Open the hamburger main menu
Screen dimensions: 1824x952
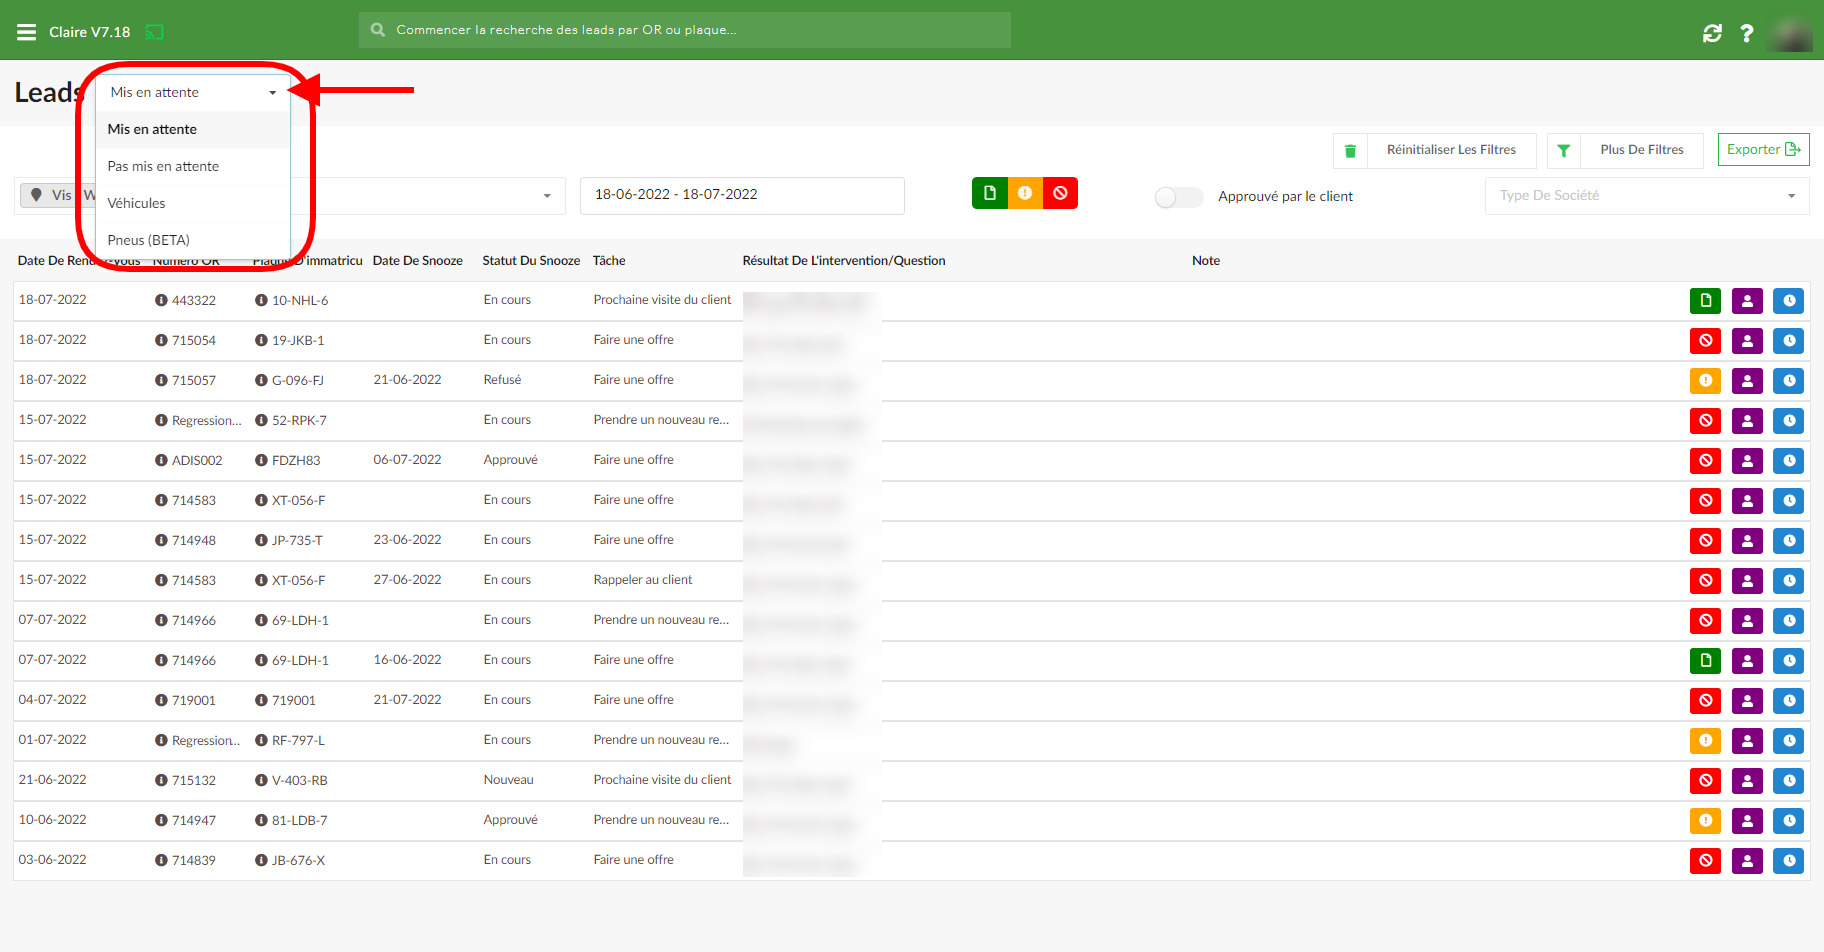click(26, 32)
